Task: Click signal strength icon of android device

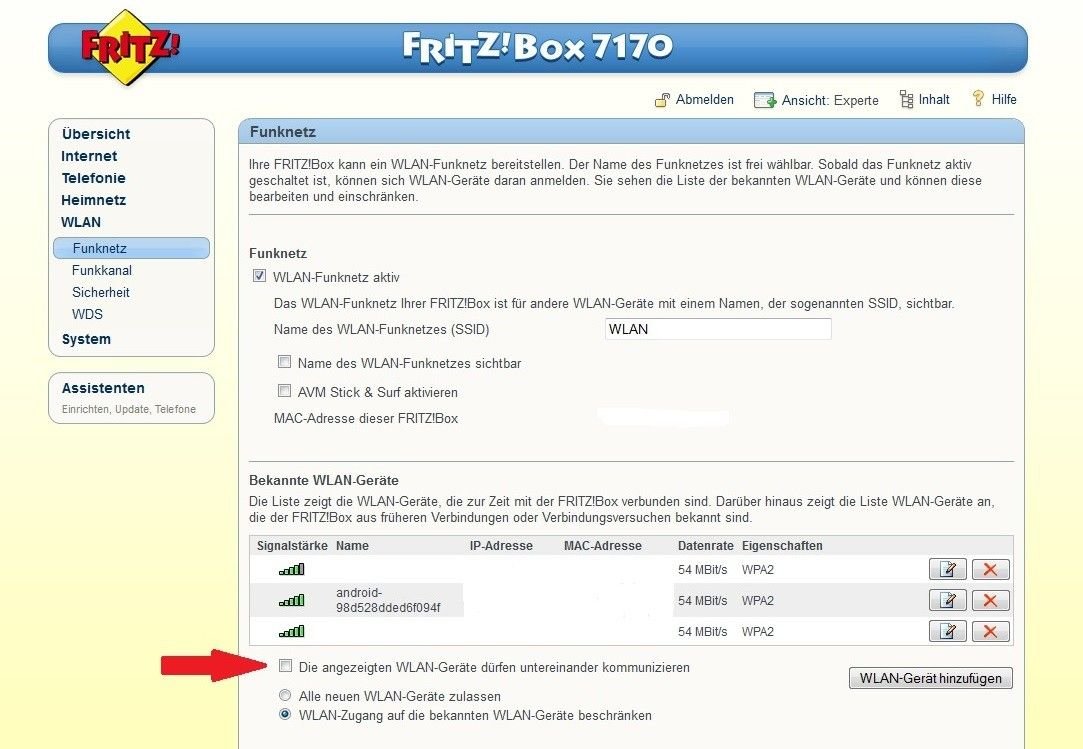Action: pos(291,600)
